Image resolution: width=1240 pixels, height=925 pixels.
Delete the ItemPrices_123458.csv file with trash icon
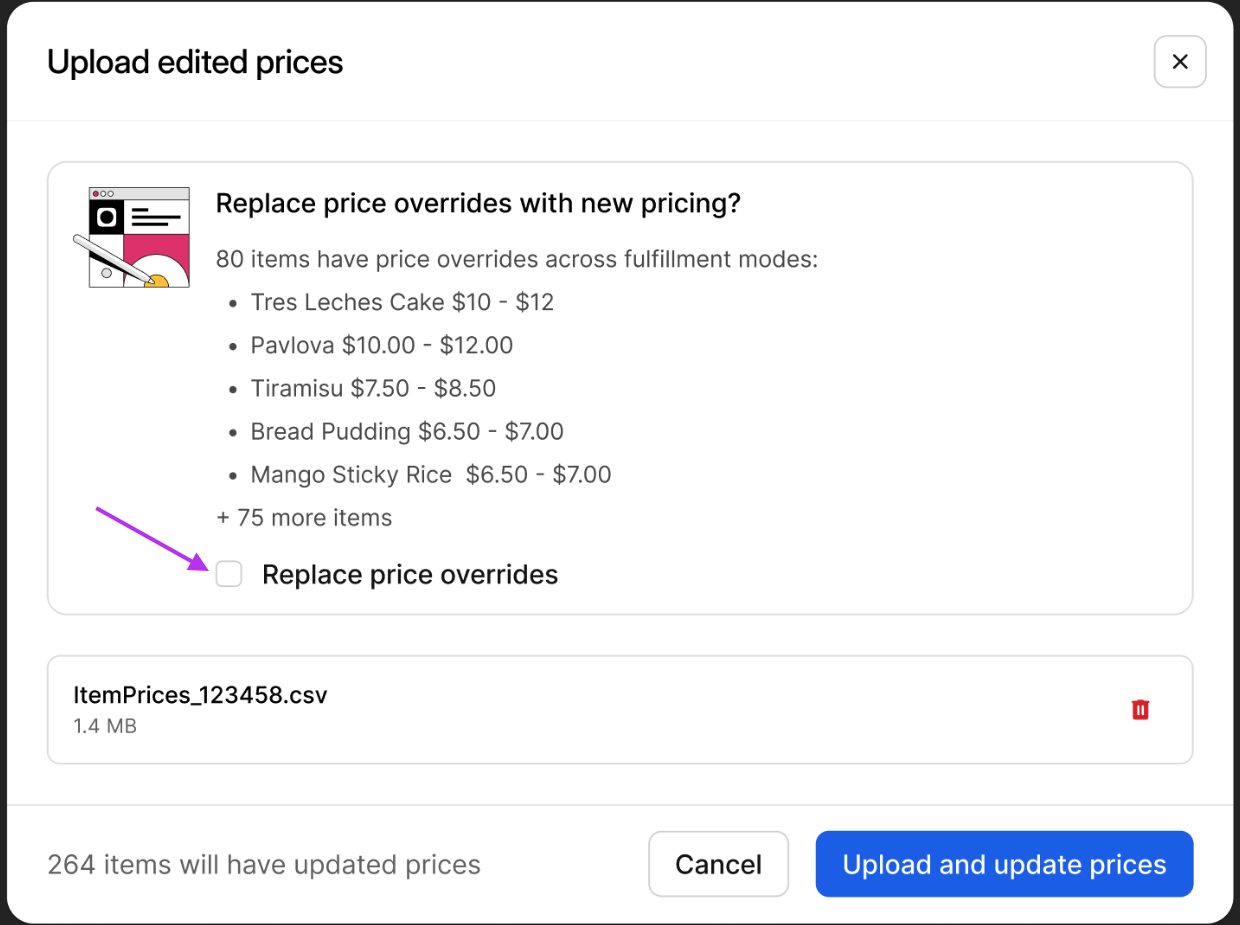click(1140, 710)
